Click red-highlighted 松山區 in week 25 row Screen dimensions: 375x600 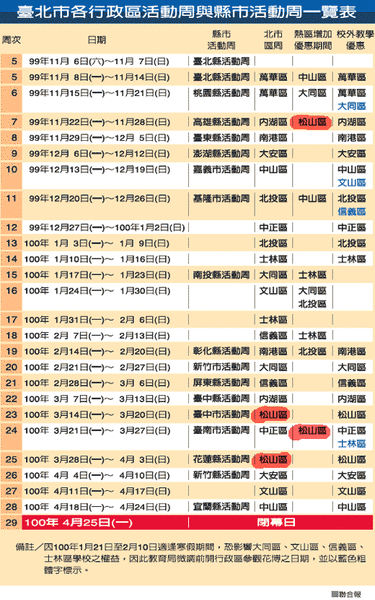click(x=272, y=459)
